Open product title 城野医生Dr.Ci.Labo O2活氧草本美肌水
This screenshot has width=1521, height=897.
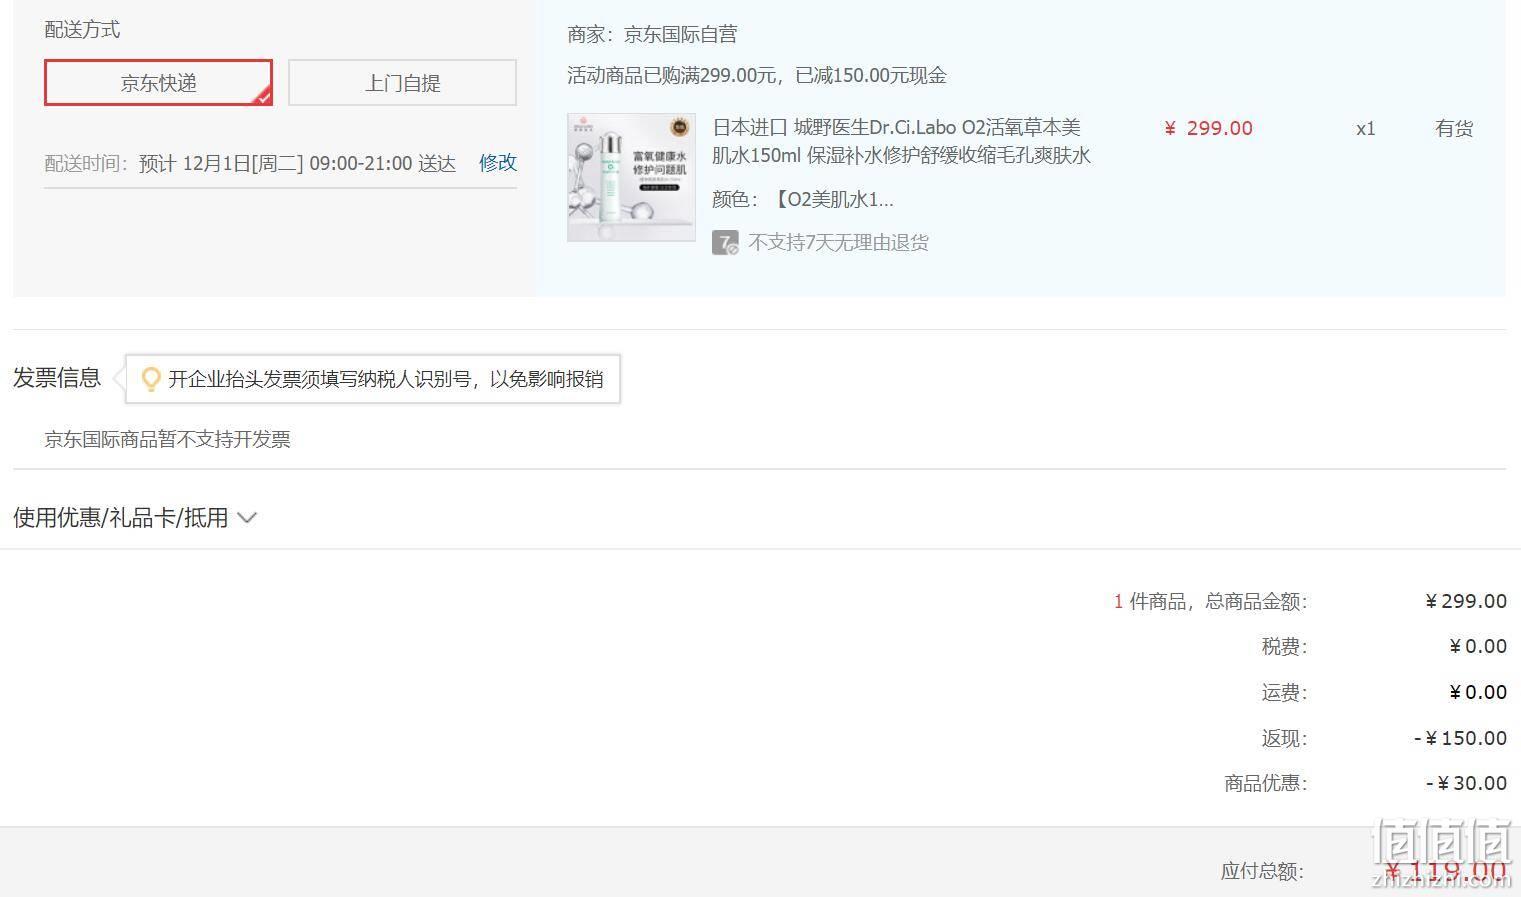coord(901,141)
